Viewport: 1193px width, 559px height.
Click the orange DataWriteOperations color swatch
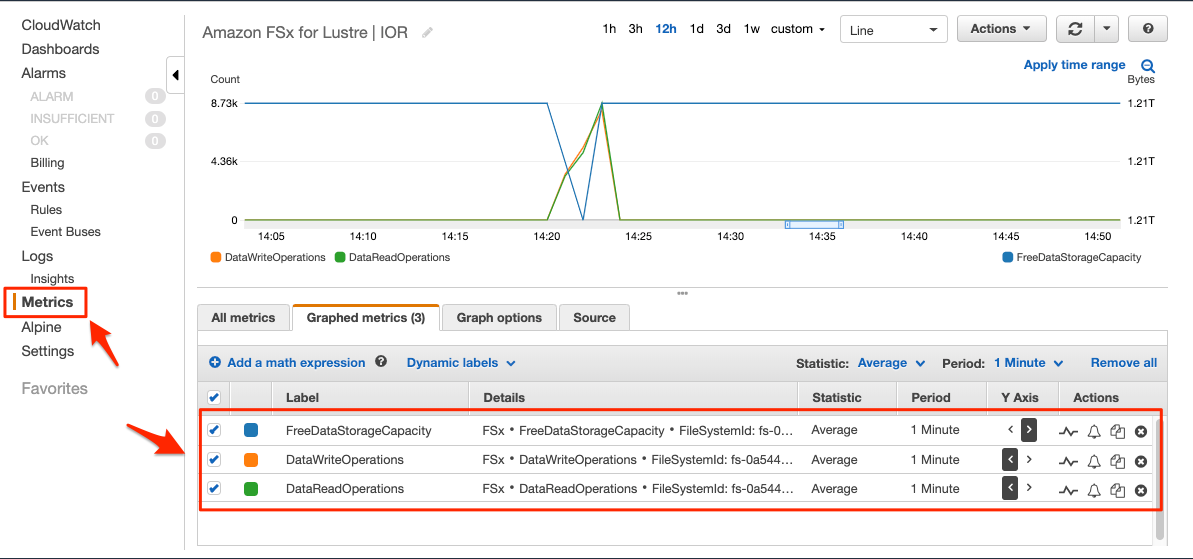pos(251,459)
